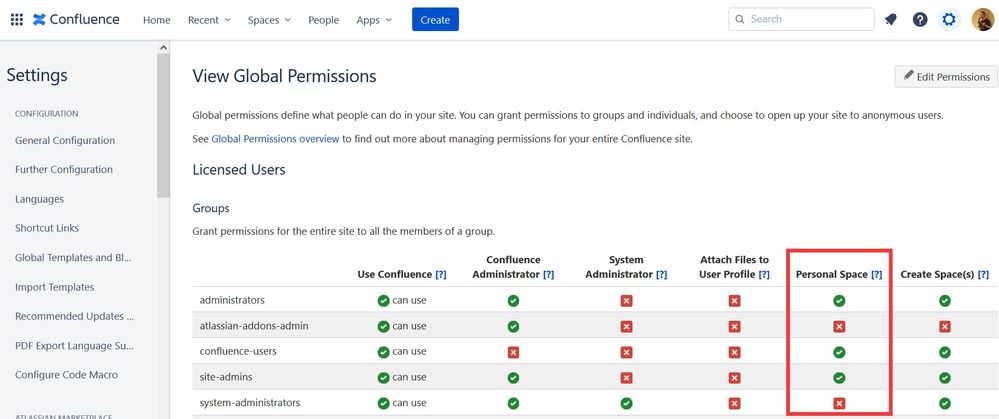Expand the Spaces dropdown menu

point(269,20)
